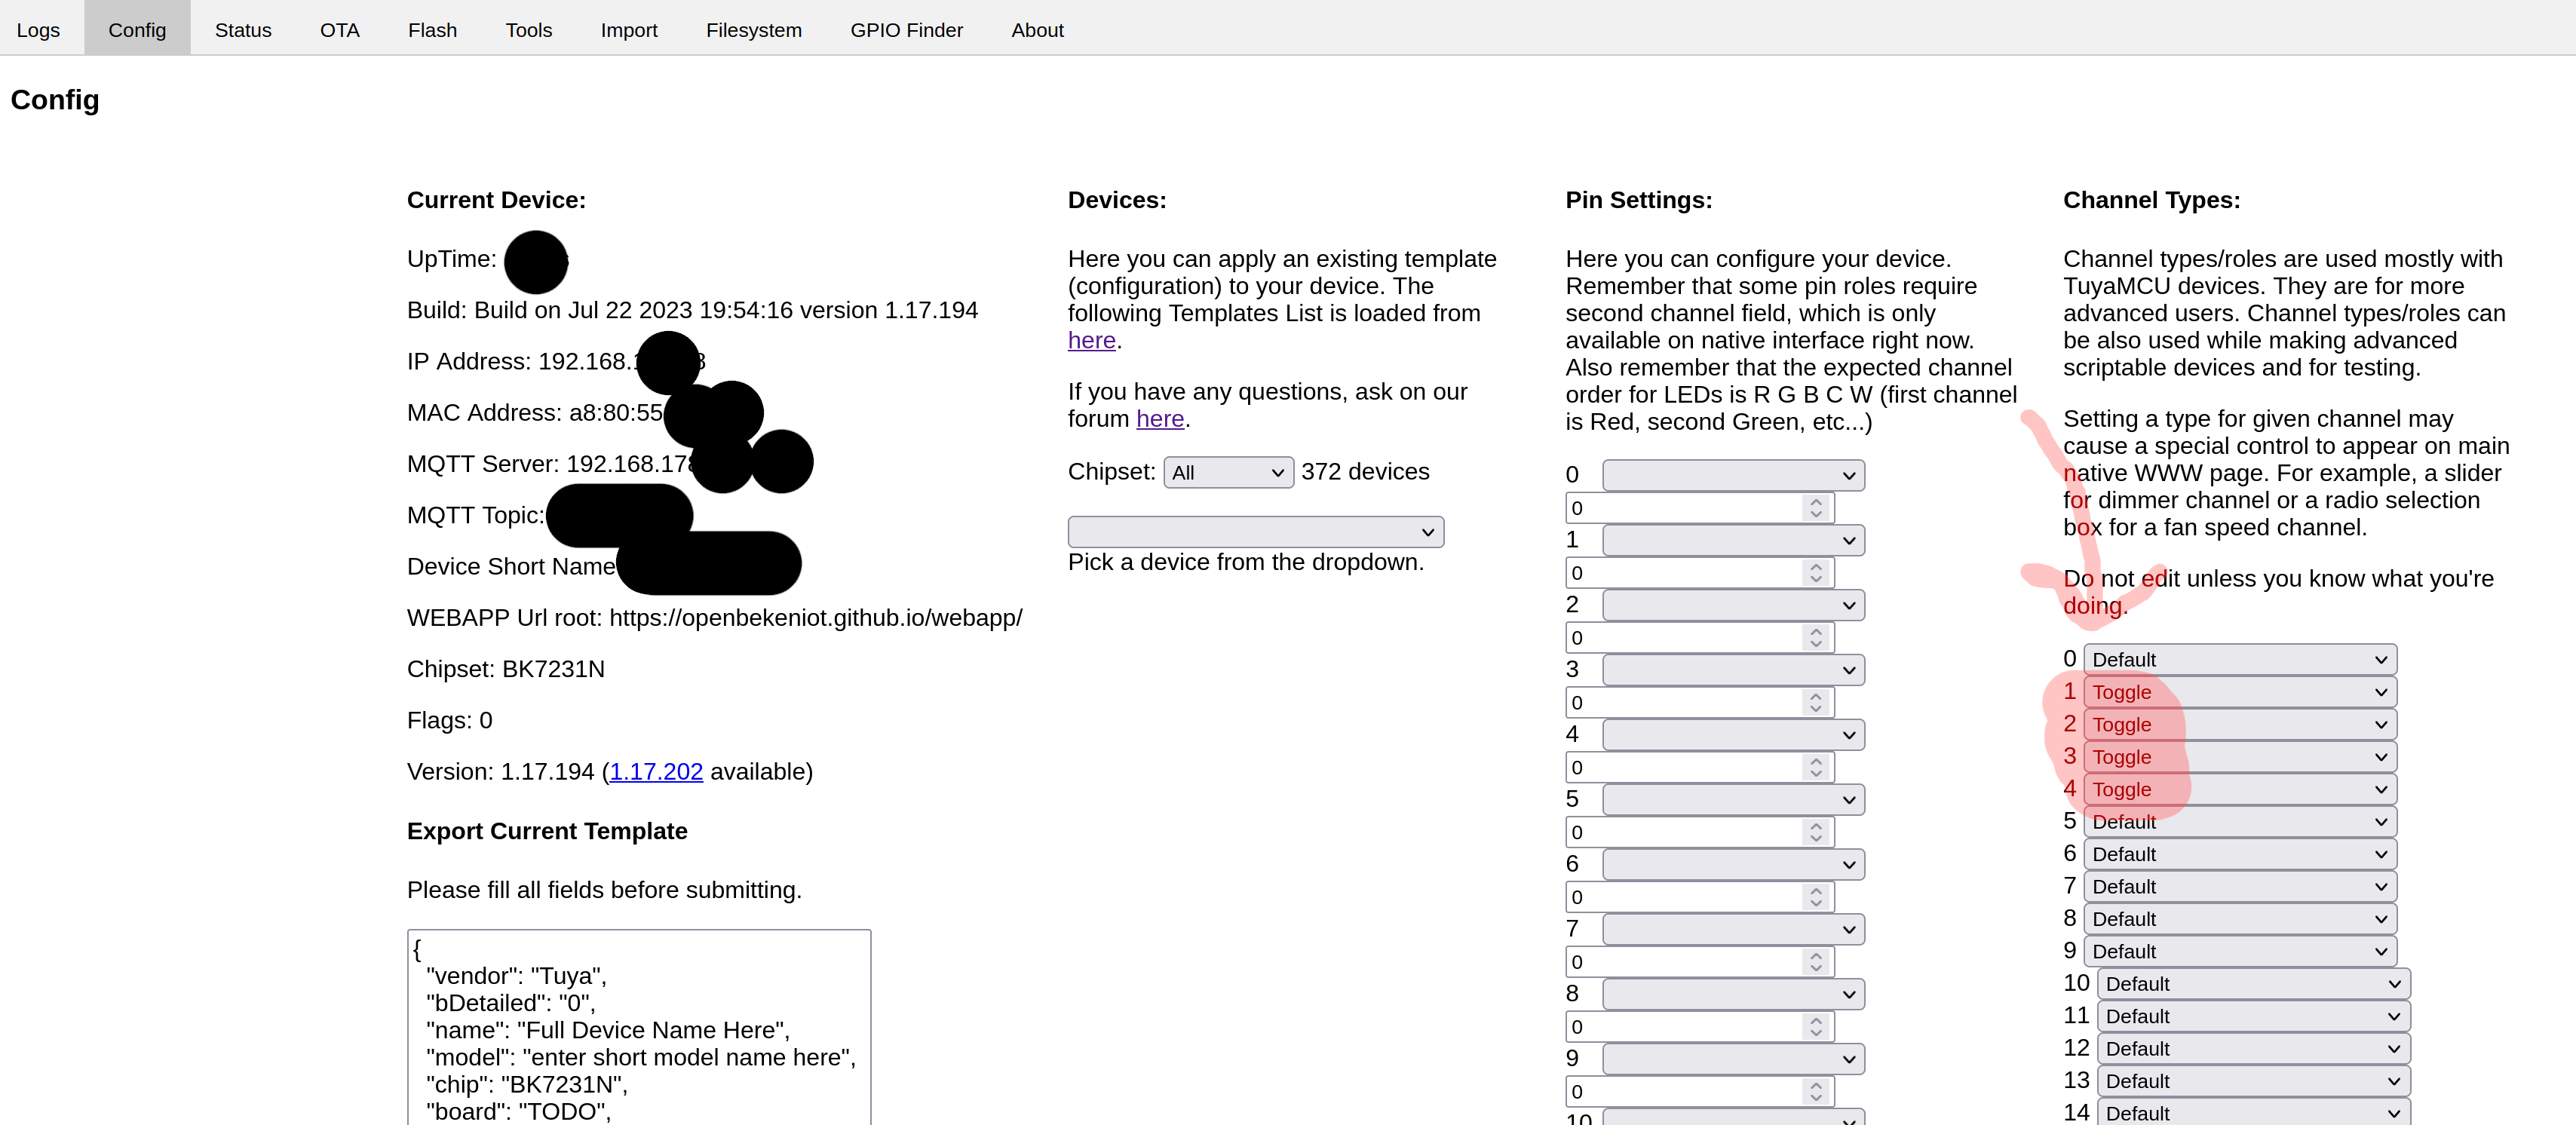2576x1125 pixels.
Task: Increment pin 8 channel stepper
Action: pyautogui.click(x=1816, y=1020)
